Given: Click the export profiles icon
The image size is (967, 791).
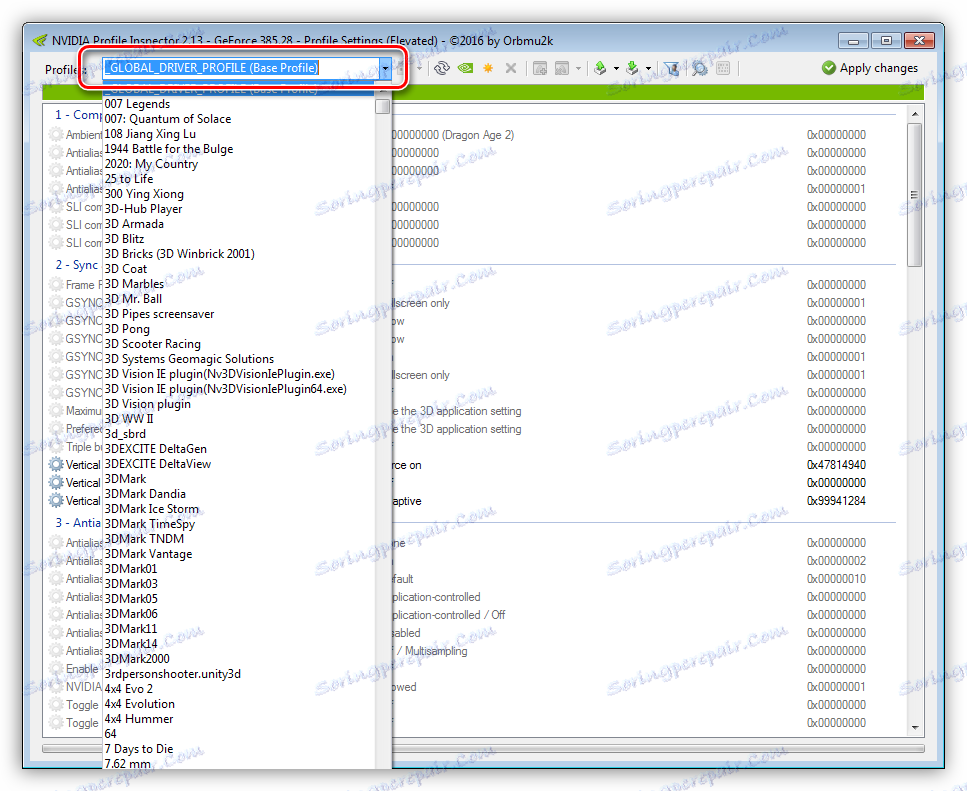Looking at the screenshot, I should pos(600,68).
